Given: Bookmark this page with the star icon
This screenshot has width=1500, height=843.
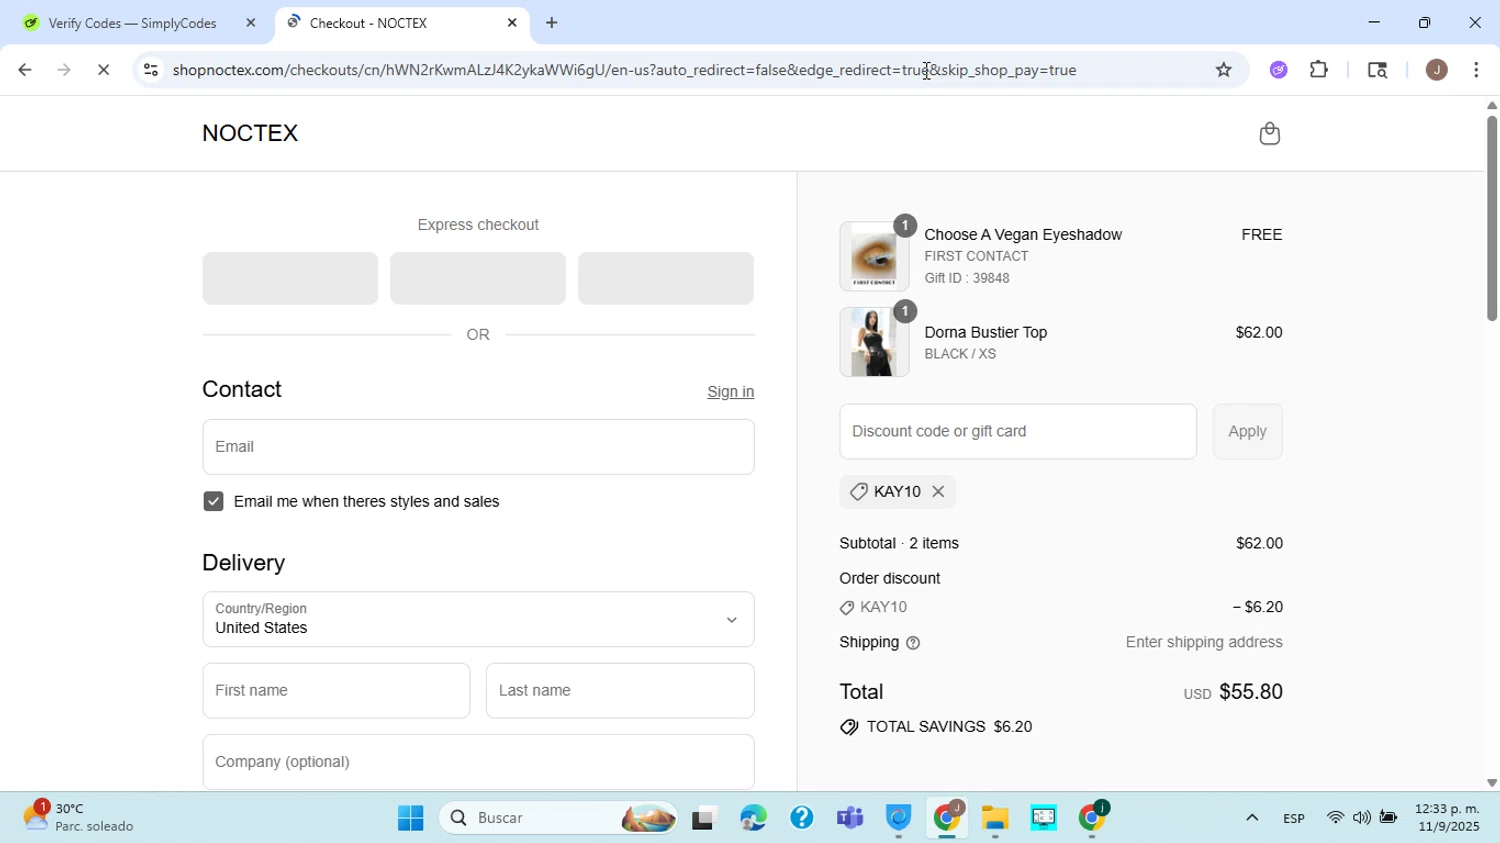Looking at the screenshot, I should [1223, 70].
